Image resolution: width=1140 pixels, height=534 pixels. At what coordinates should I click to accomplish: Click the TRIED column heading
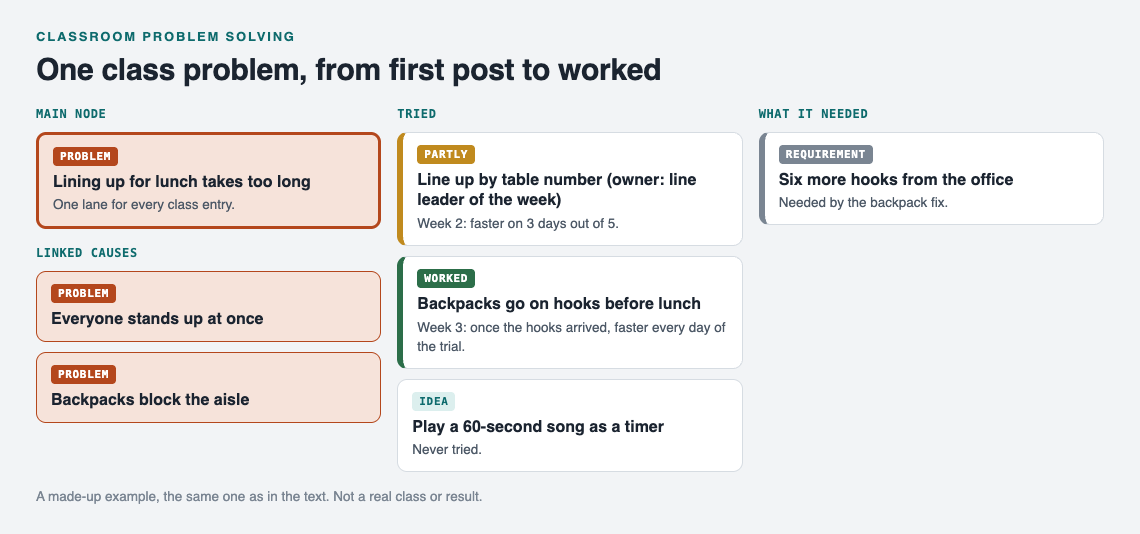417,113
